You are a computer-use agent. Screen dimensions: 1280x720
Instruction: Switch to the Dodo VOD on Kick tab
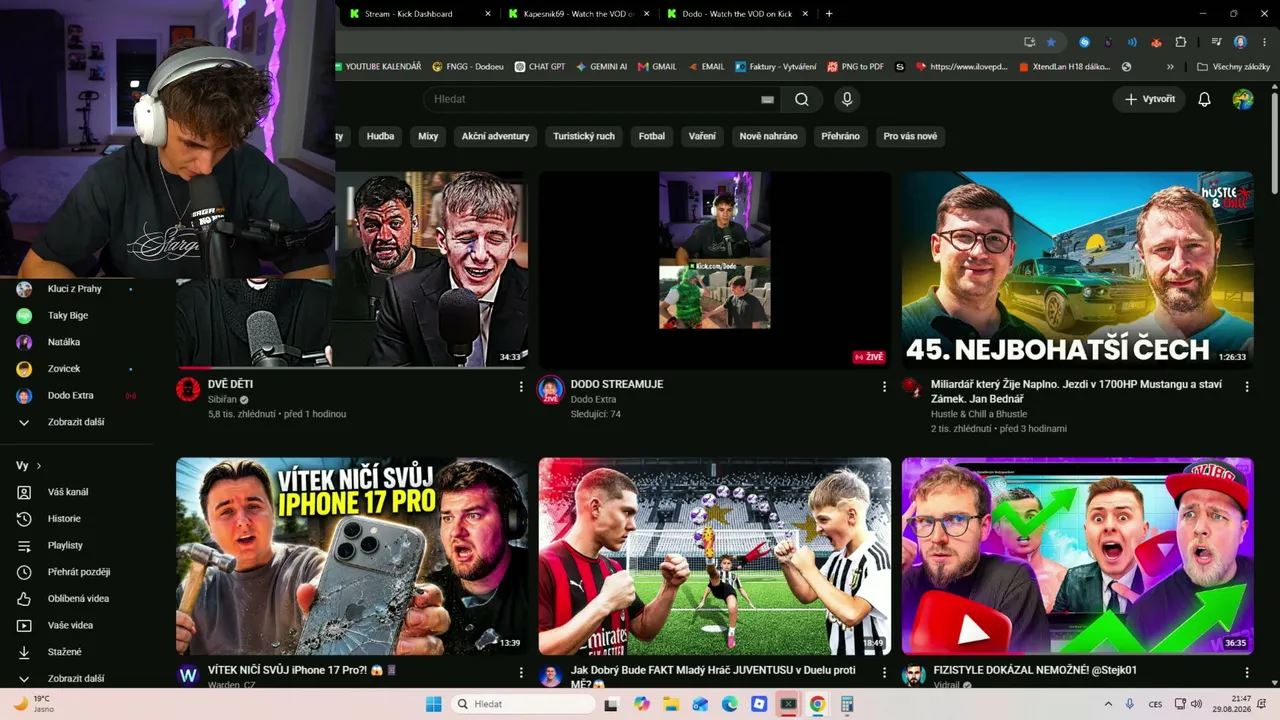coord(737,14)
